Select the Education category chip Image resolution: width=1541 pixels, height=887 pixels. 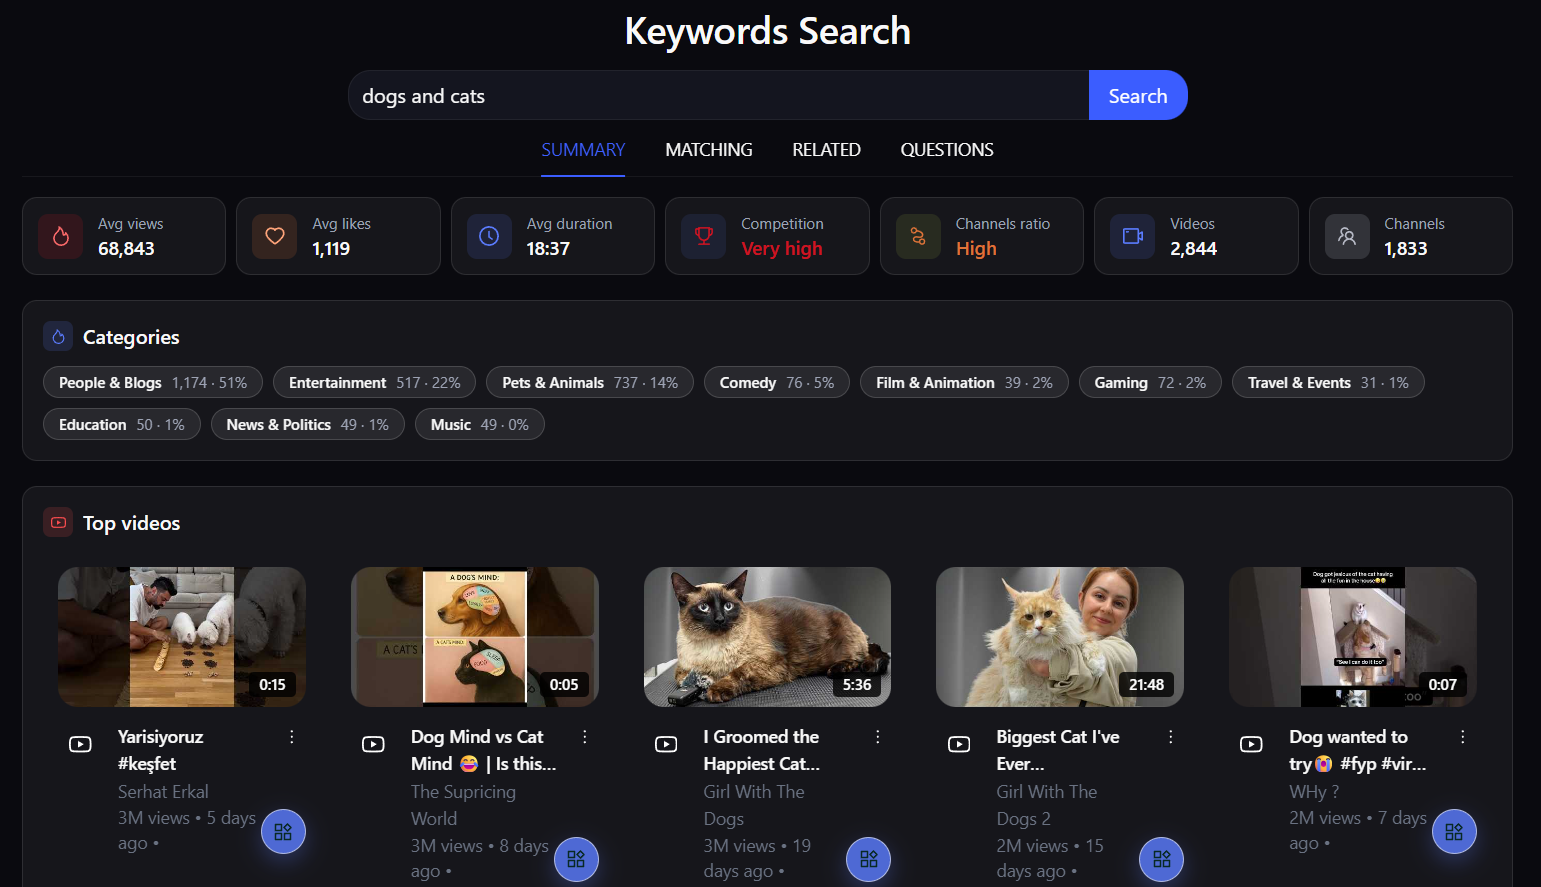[x=122, y=425]
